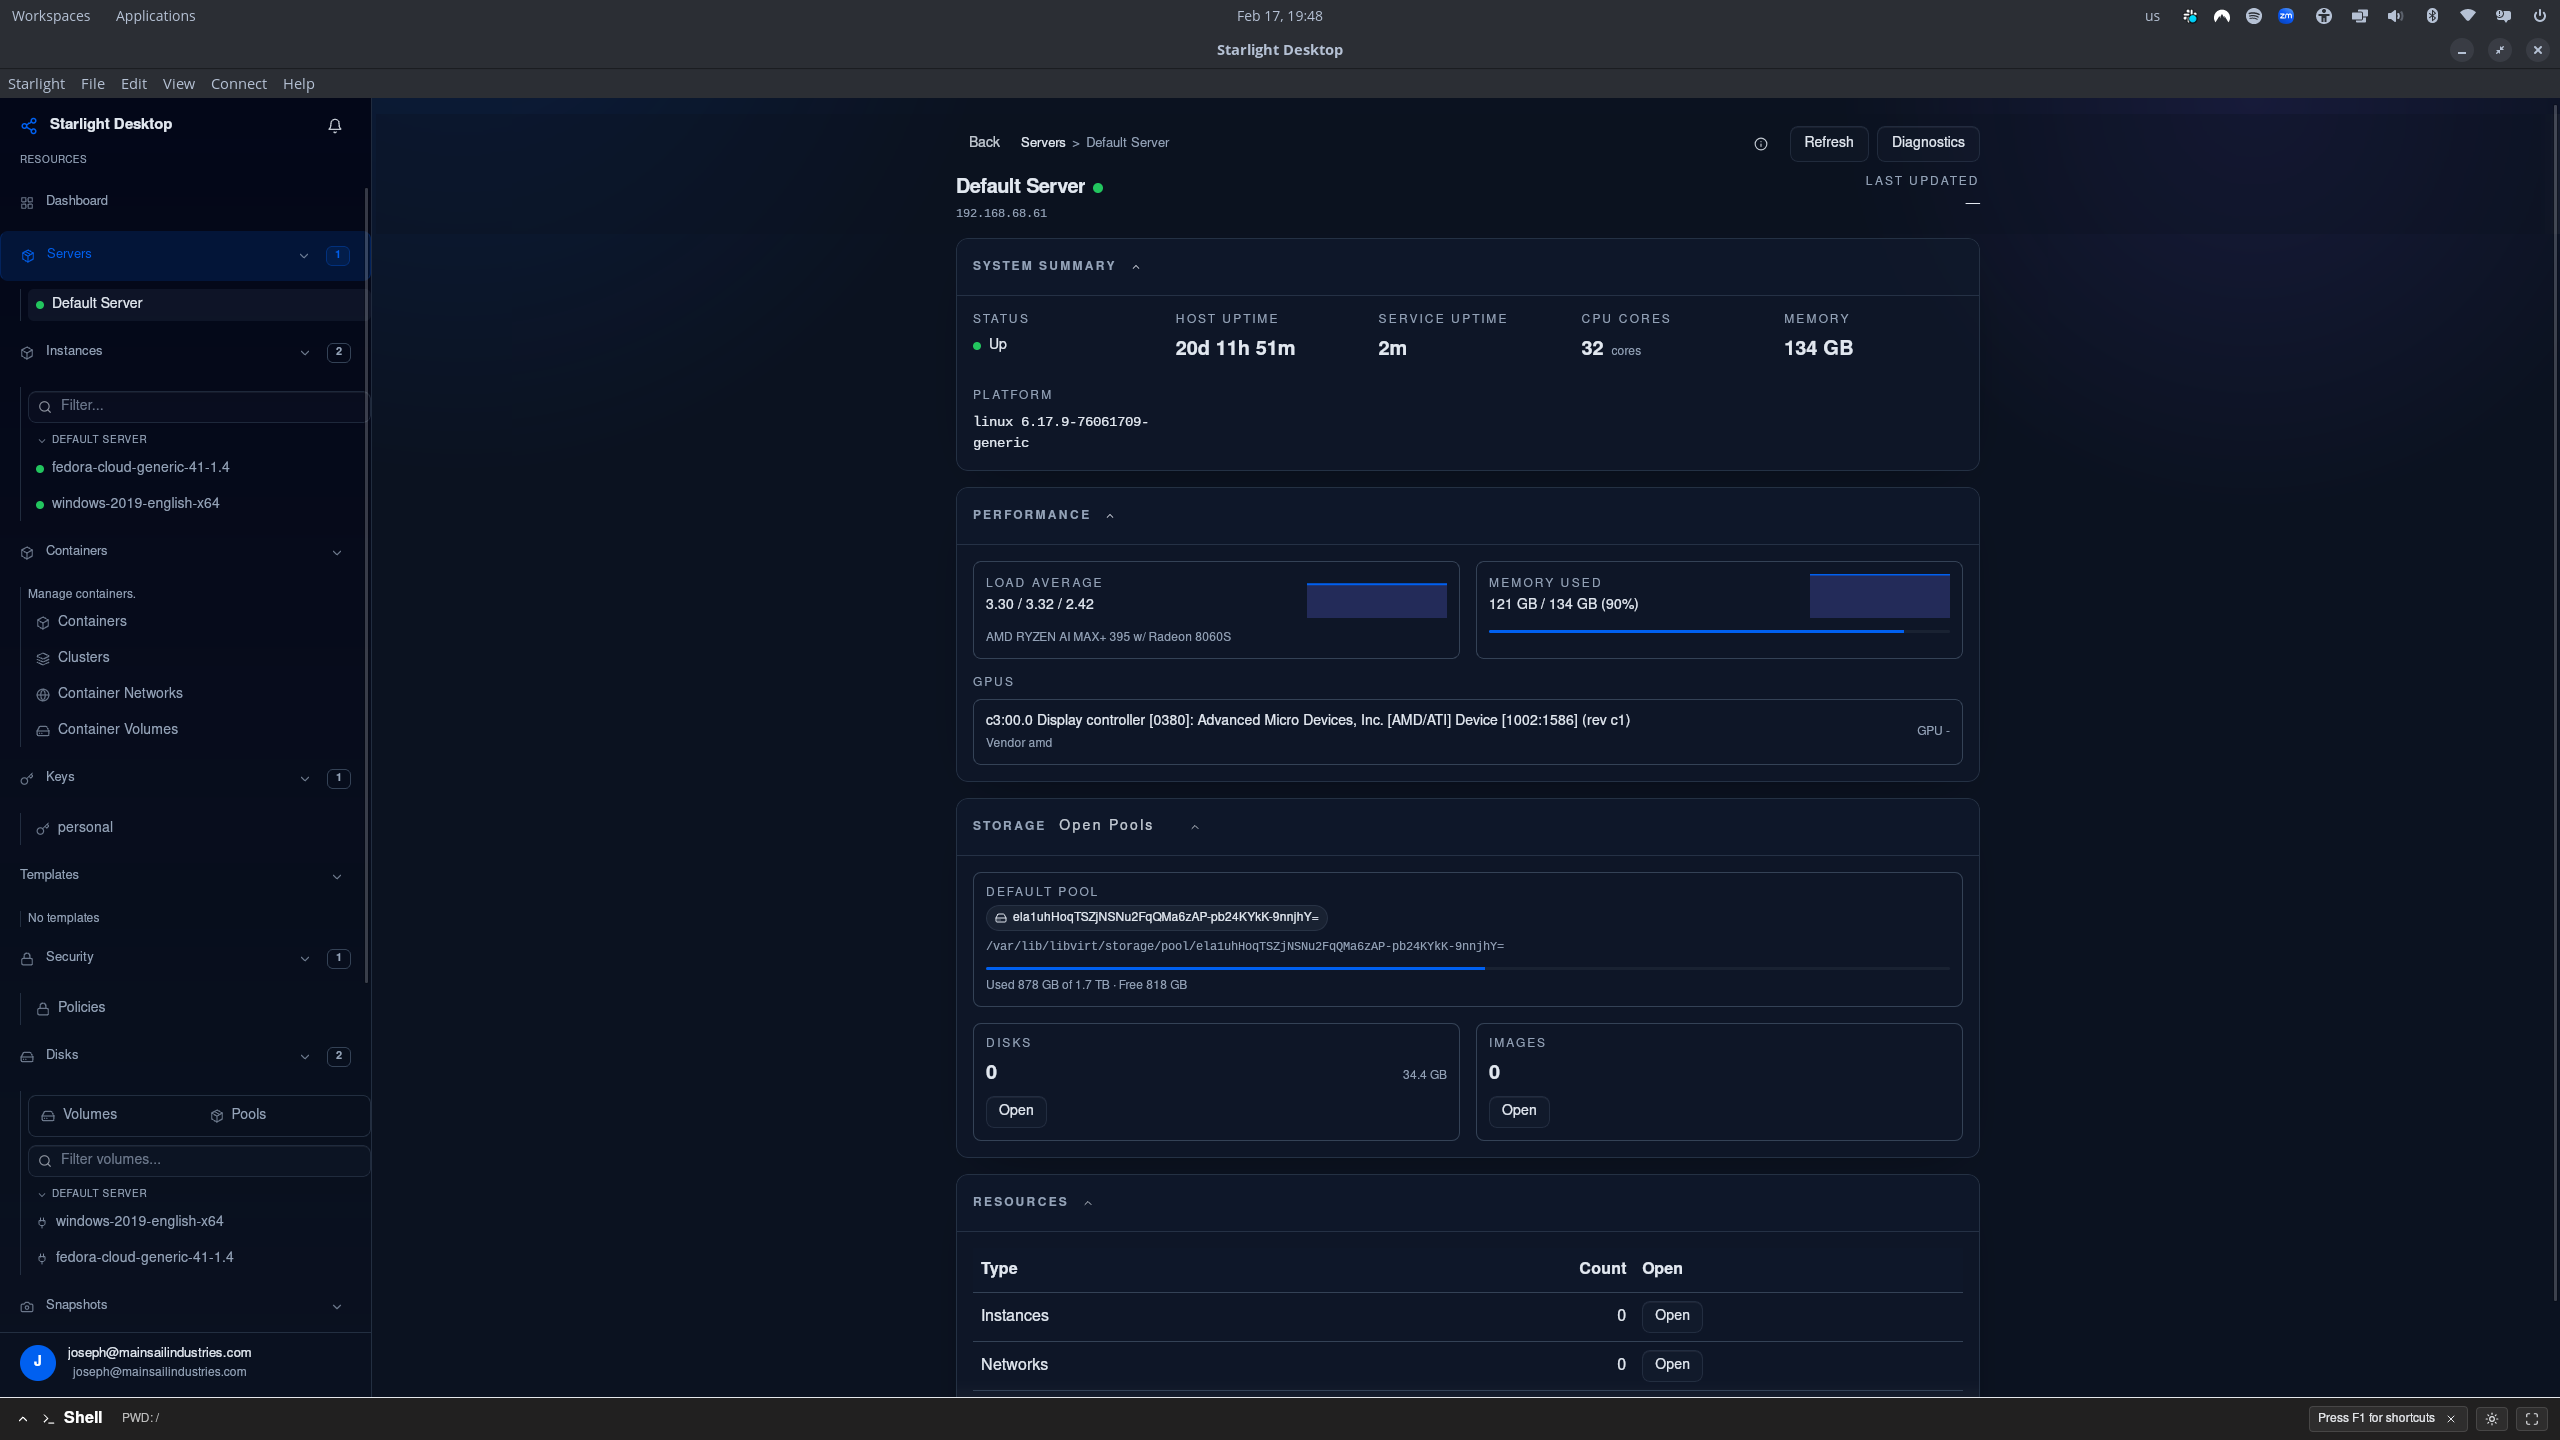Click the Memory Used progress bar
Screen dimensions: 2560x1440
click(1719, 632)
